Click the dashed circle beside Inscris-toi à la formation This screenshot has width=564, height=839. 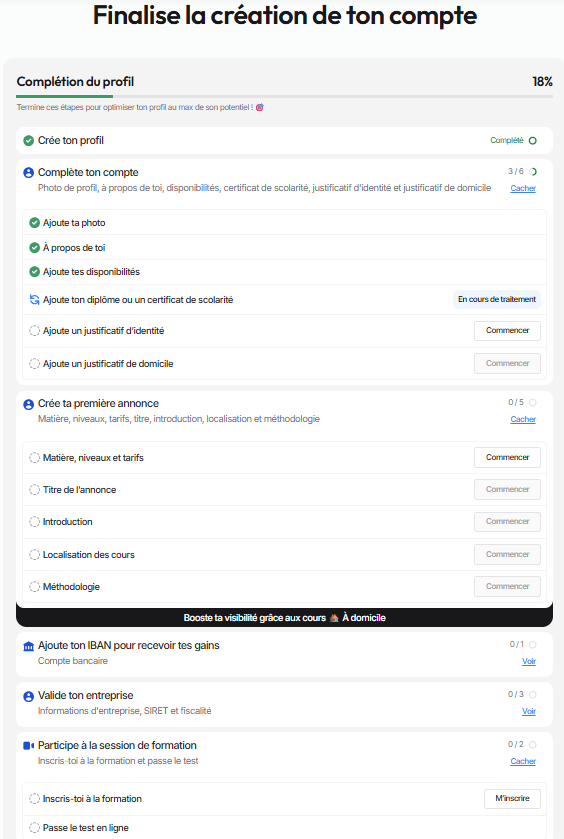[x=34, y=798]
